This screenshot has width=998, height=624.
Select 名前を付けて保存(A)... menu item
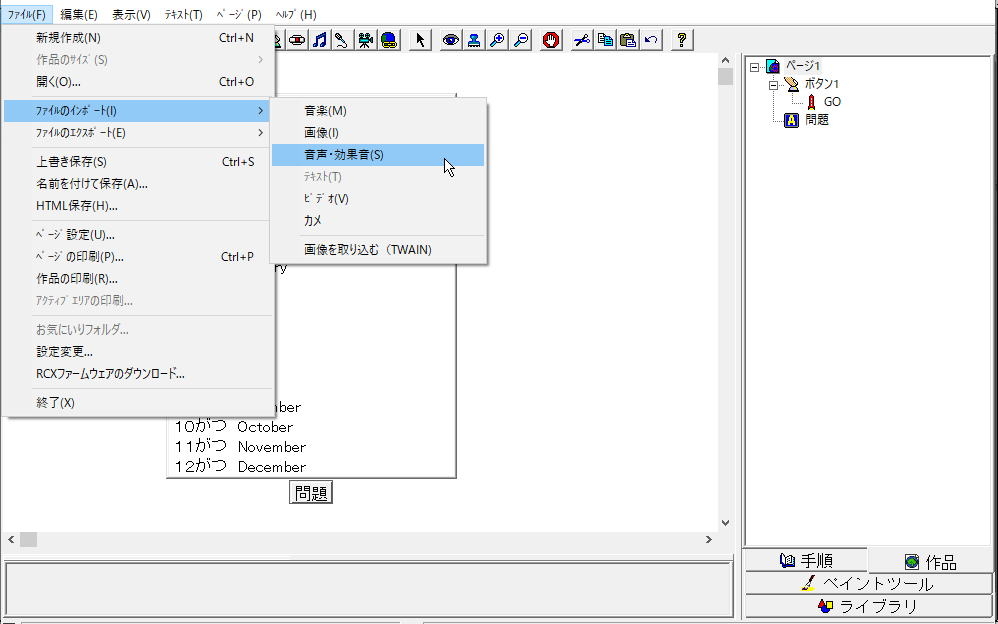(x=139, y=184)
